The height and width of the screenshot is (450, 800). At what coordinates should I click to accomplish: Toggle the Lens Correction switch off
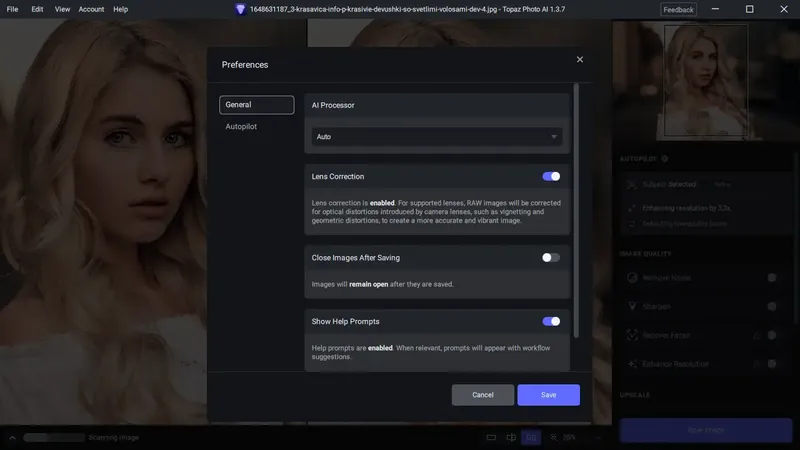[551, 177]
